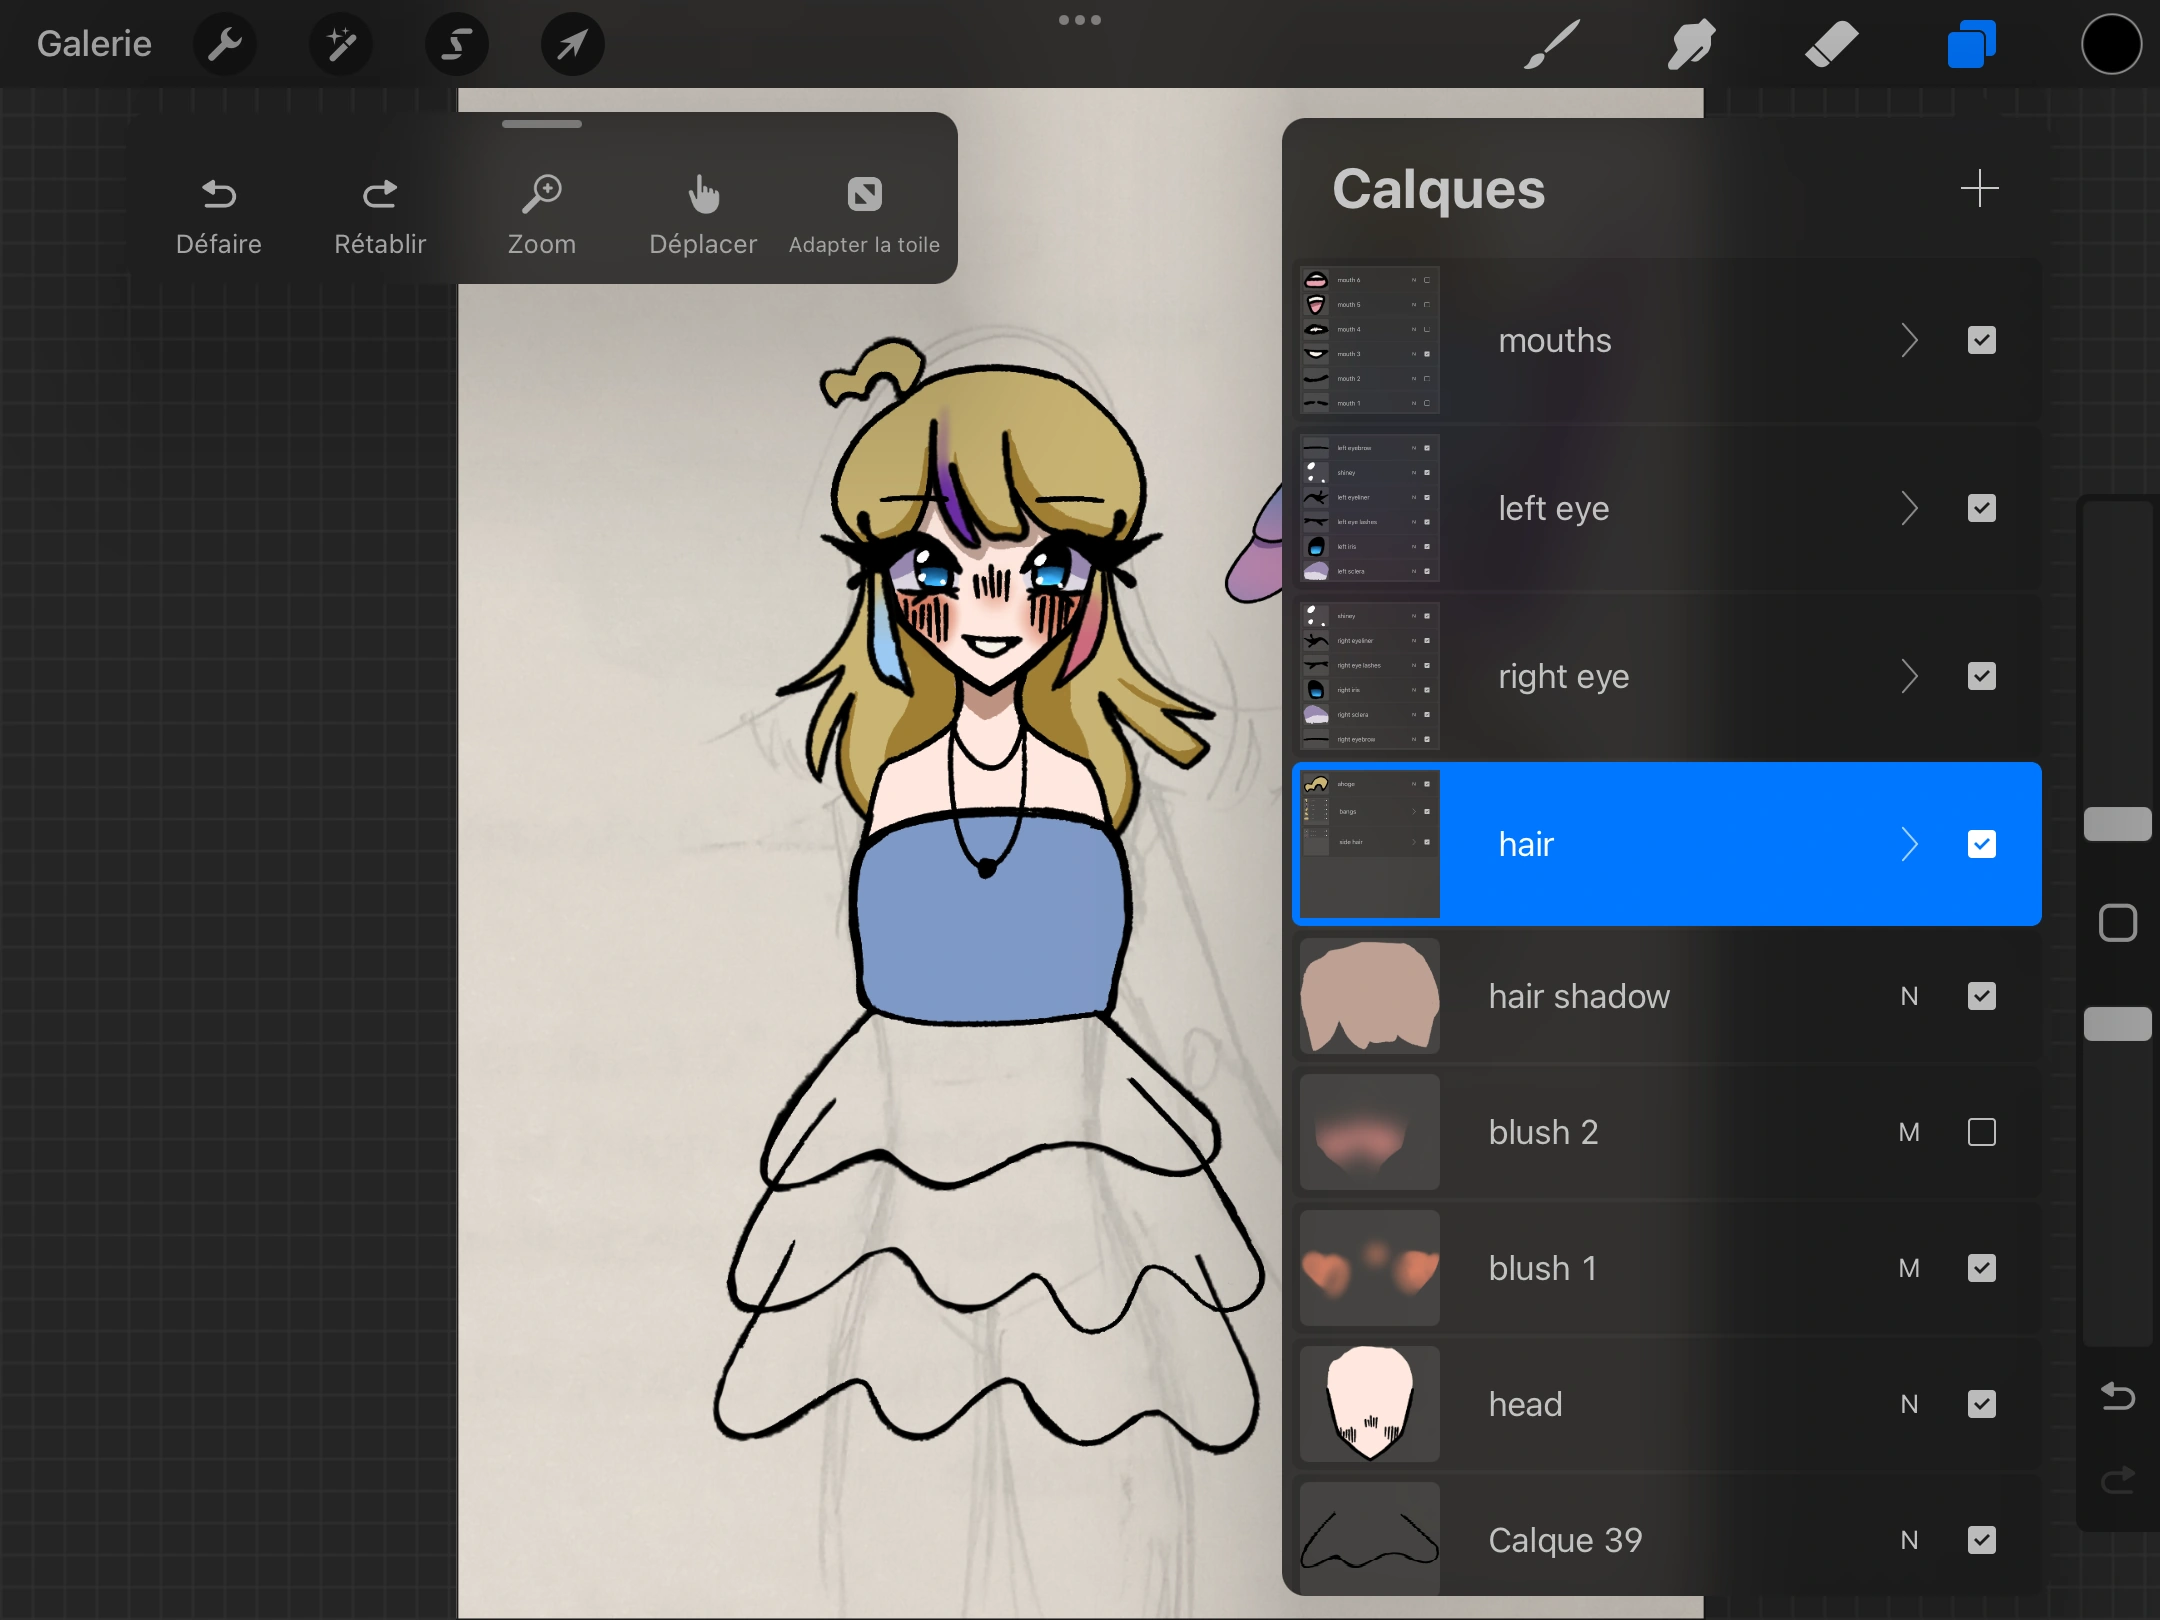Open the Adjustments magic wand menu
The image size is (2160, 1620).
[340, 44]
